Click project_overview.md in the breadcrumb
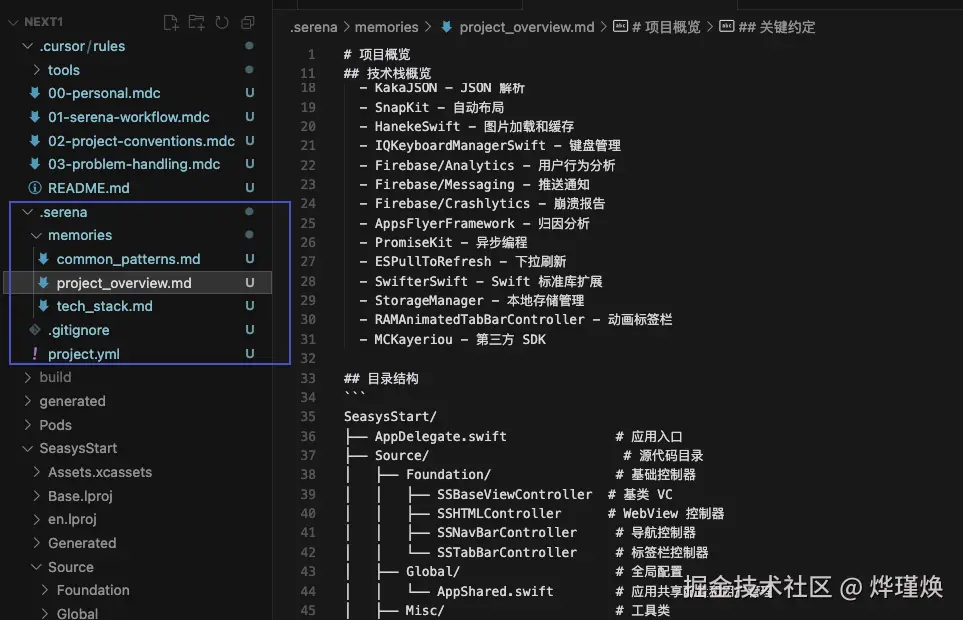The width and height of the screenshot is (963, 620). point(526,27)
